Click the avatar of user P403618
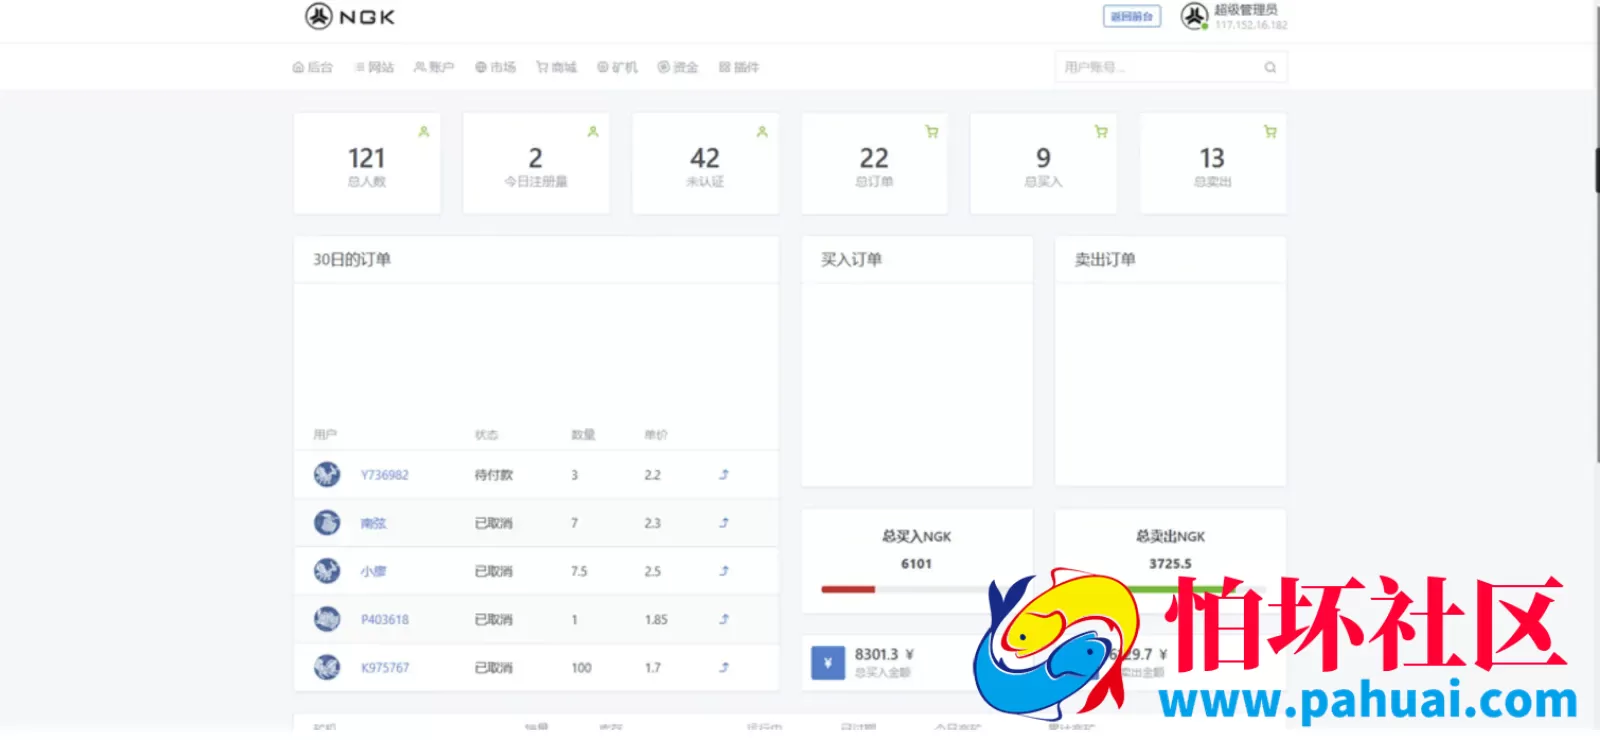 tap(327, 619)
